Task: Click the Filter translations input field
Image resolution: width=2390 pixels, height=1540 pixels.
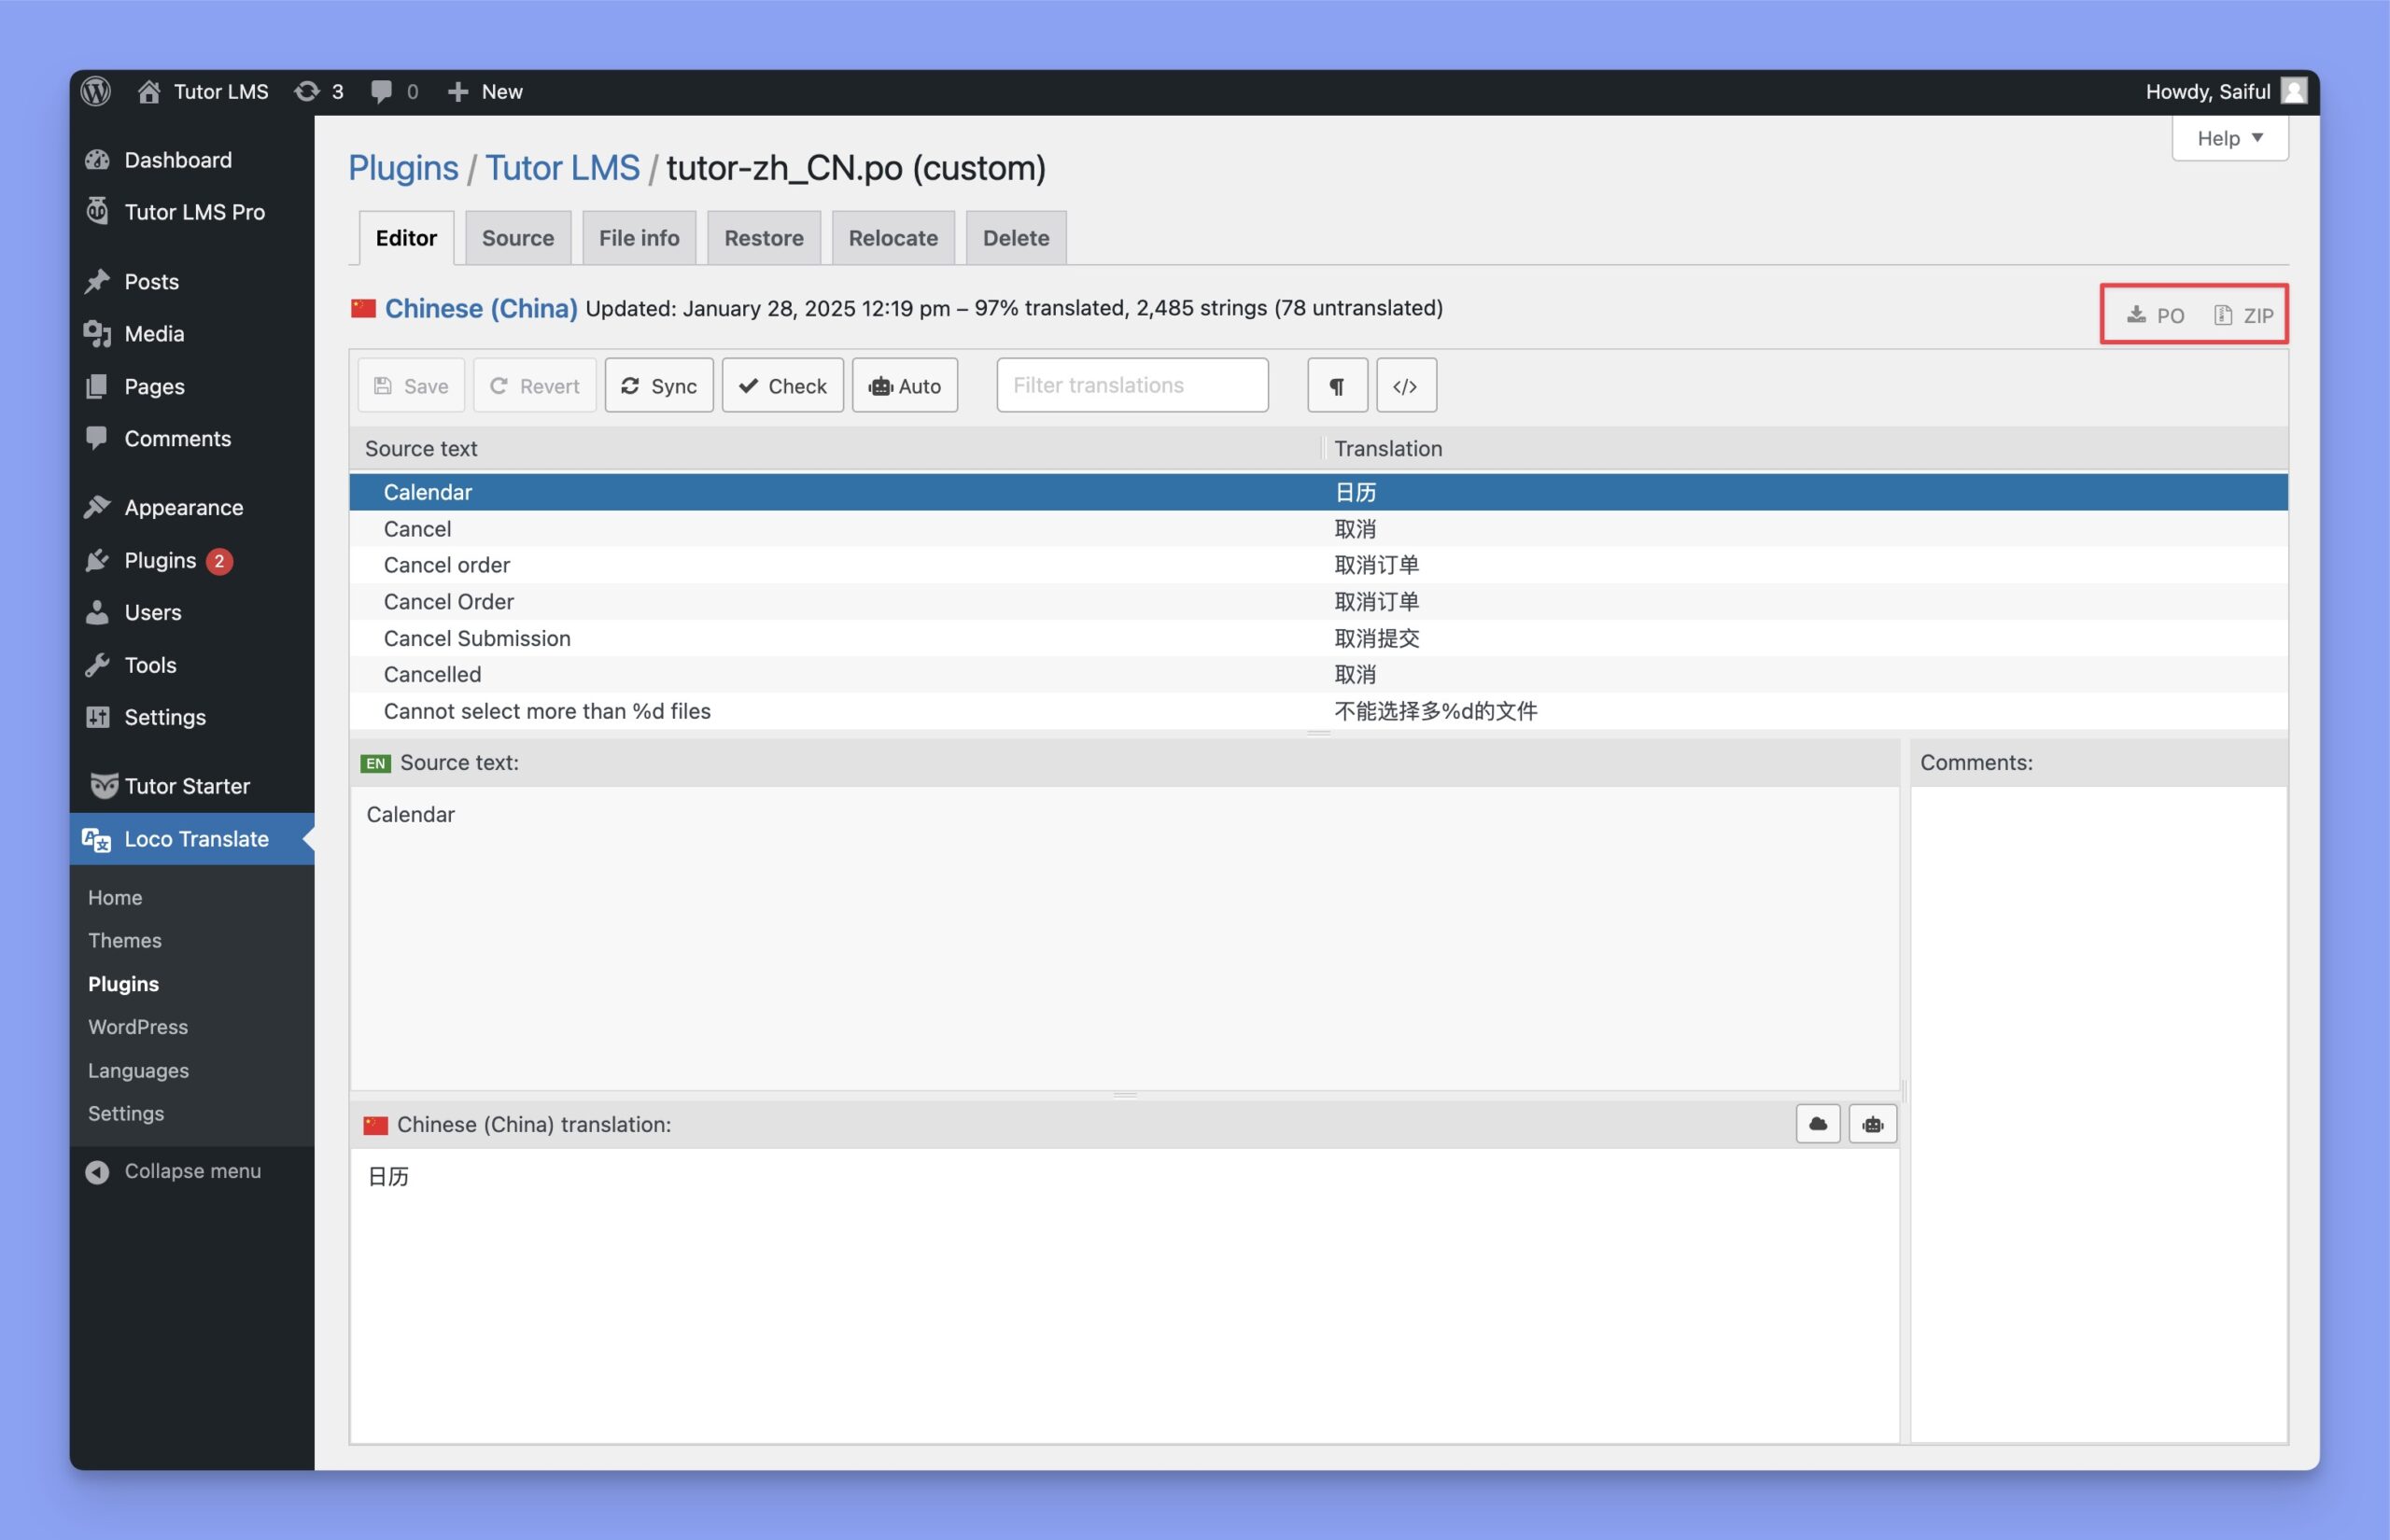Action: click(1132, 385)
